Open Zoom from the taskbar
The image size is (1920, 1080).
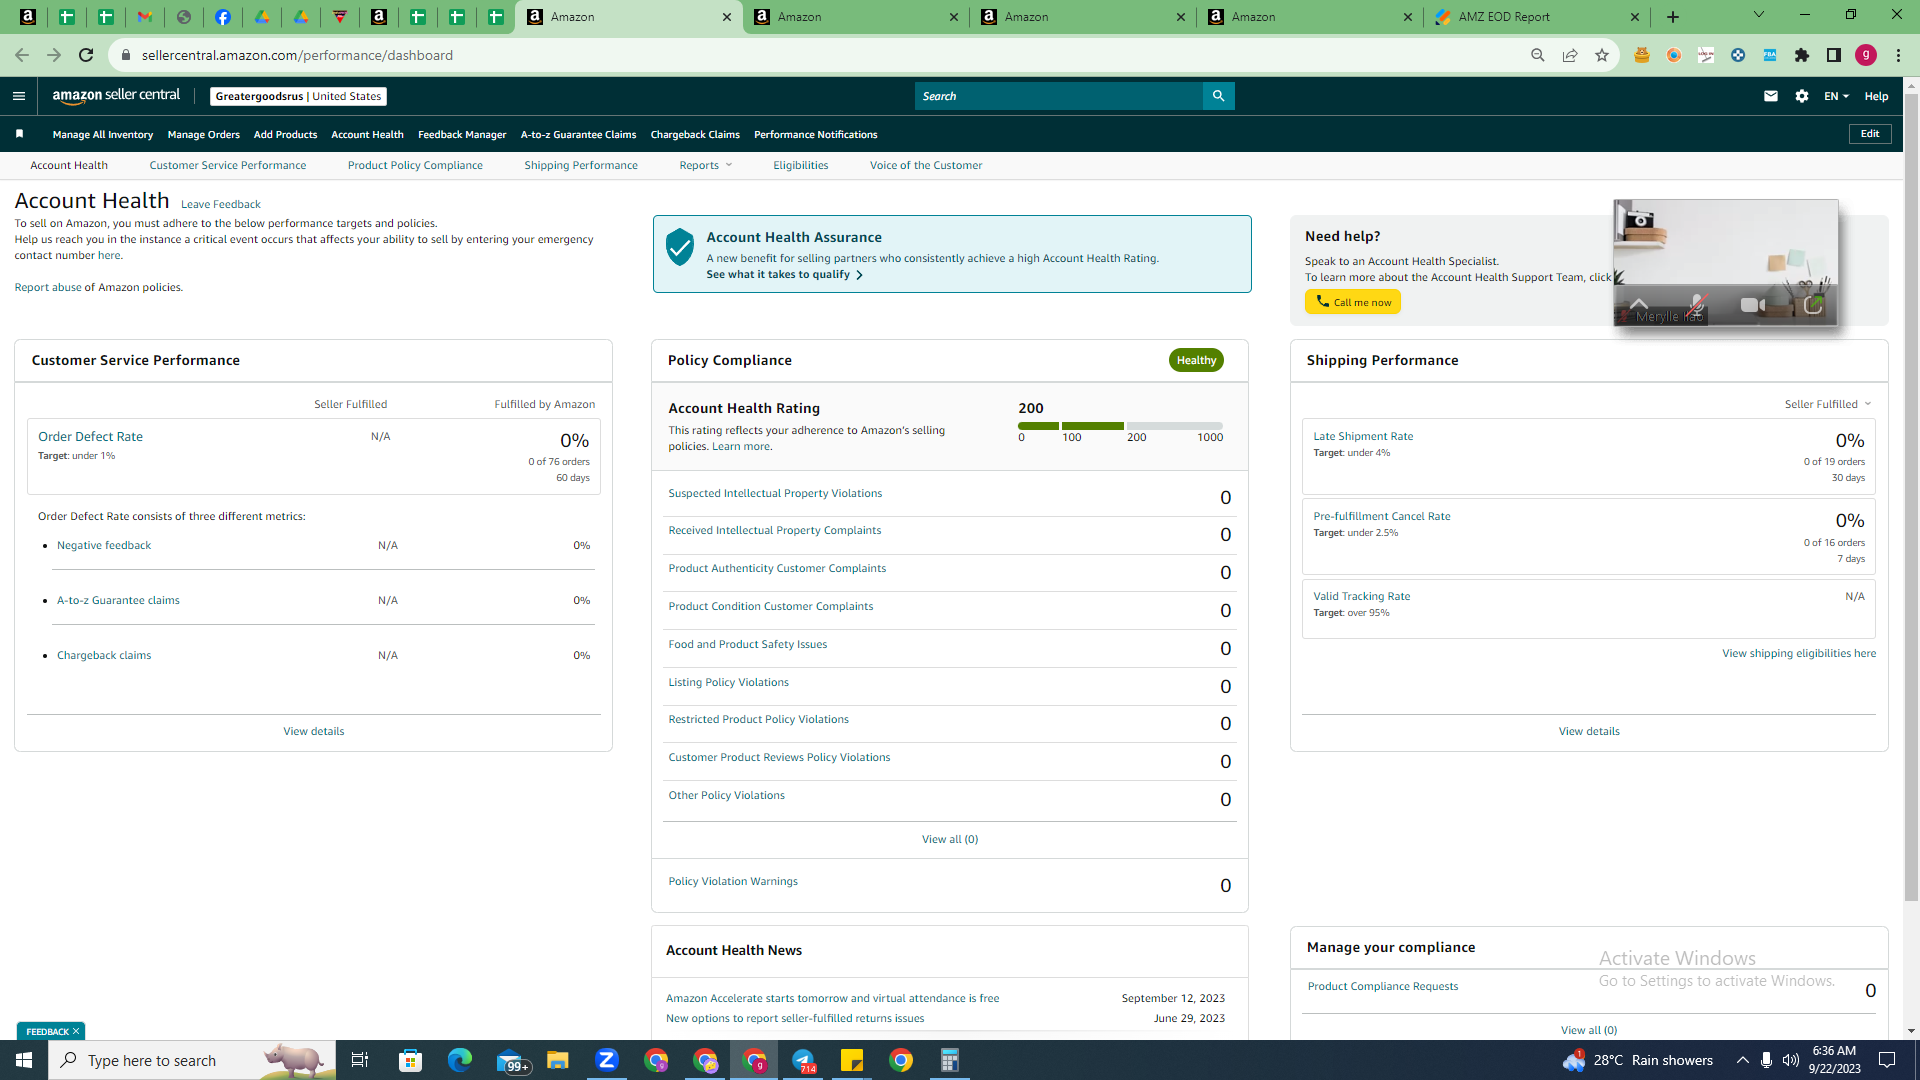pos(607,1060)
